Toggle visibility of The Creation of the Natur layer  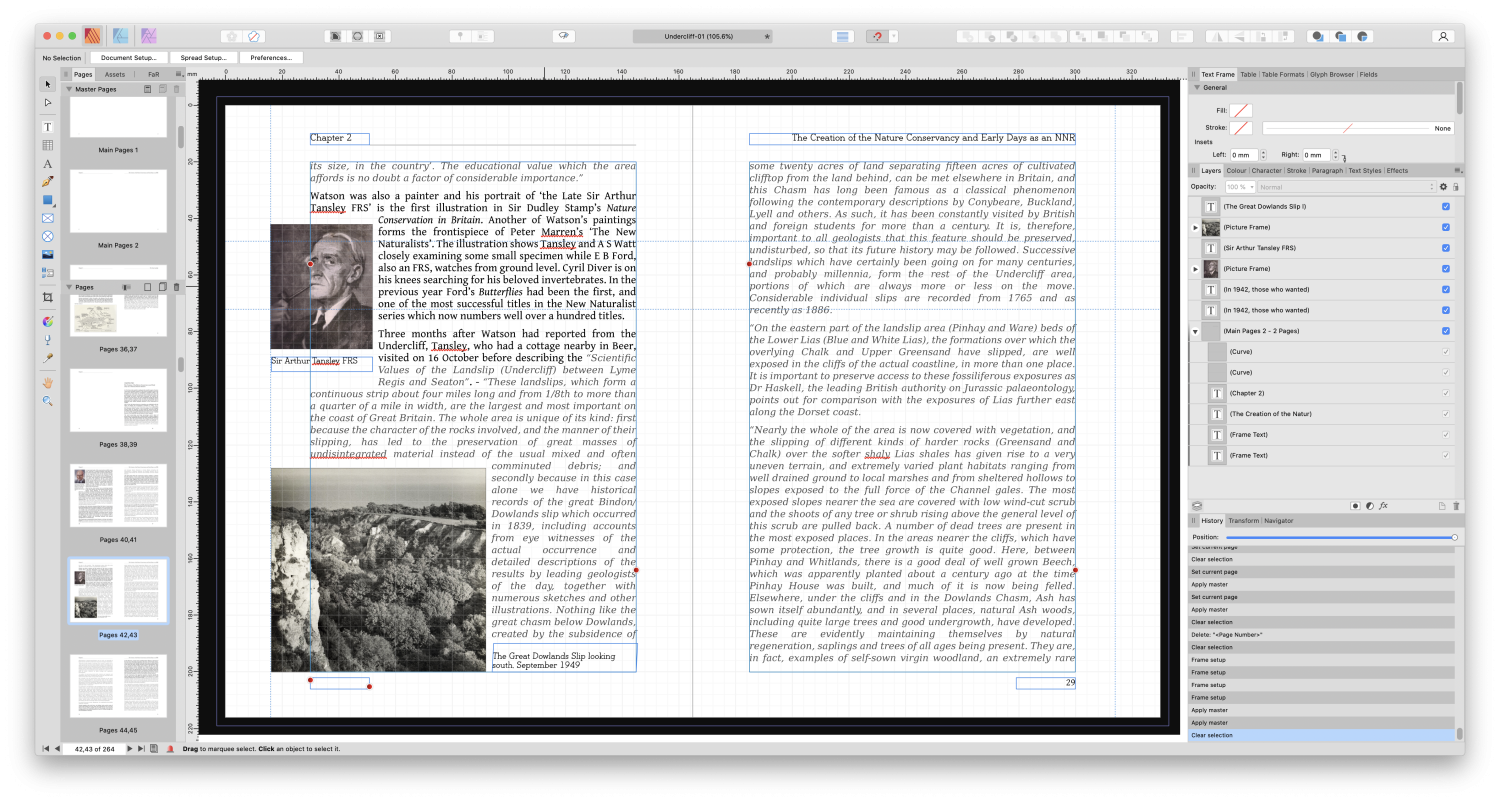[x=1446, y=414]
